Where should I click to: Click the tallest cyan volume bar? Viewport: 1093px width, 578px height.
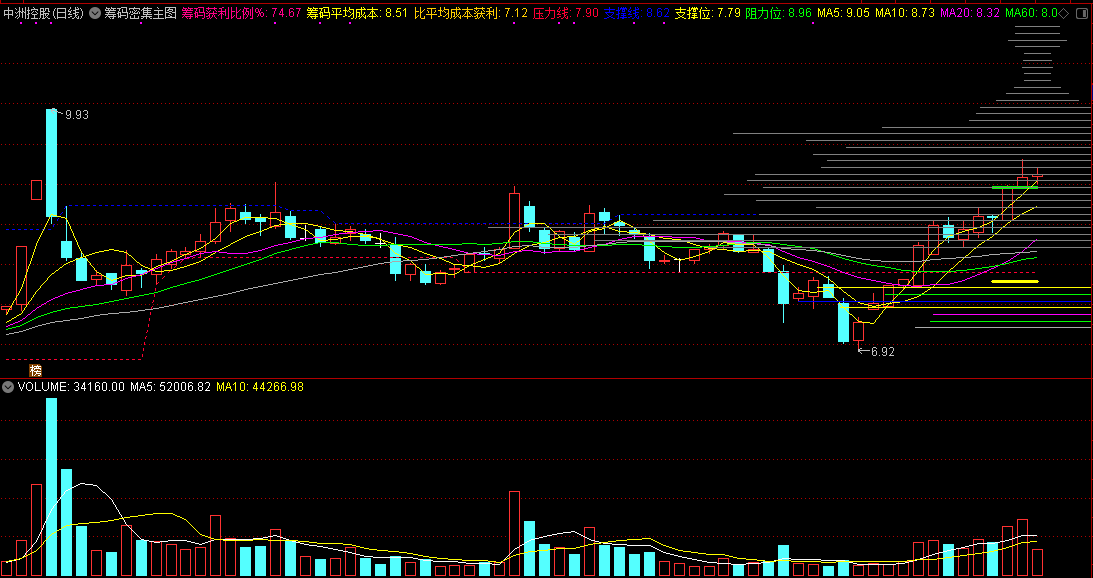pyautogui.click(x=52, y=487)
